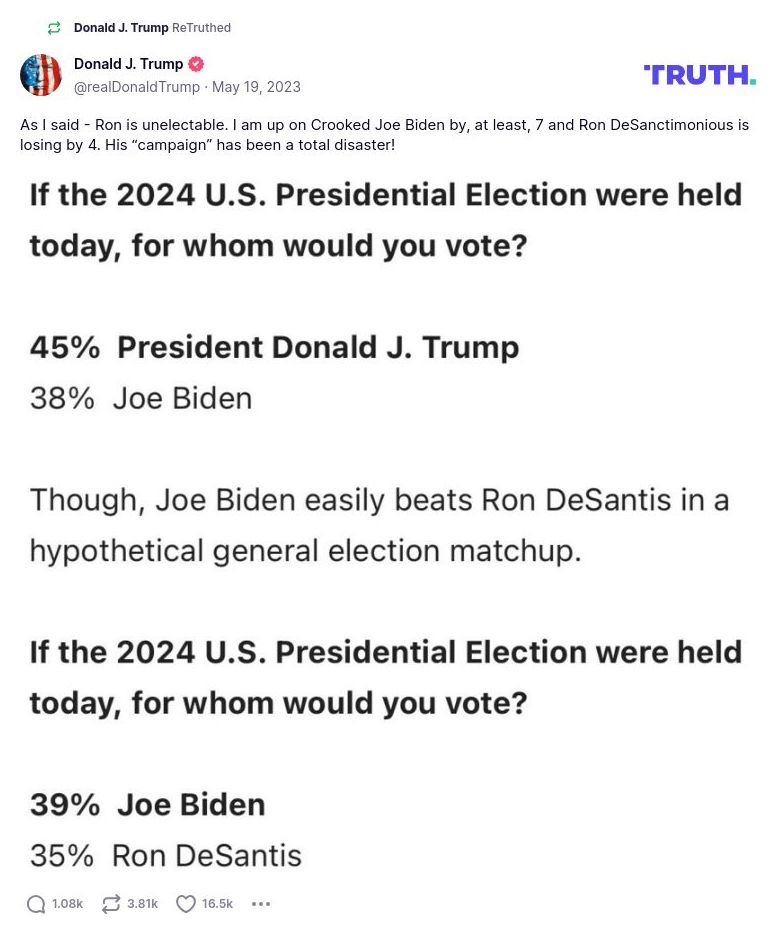Click the green ReTruth arrows icon at top
The width and height of the screenshot is (777, 934).
point(53,27)
